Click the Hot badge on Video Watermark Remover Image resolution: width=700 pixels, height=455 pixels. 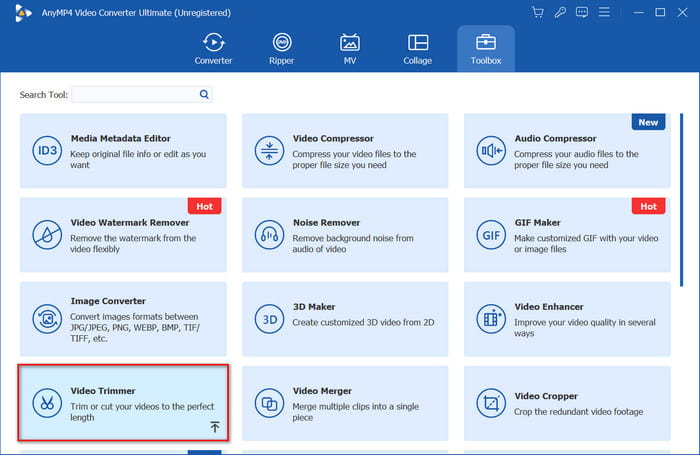click(204, 206)
